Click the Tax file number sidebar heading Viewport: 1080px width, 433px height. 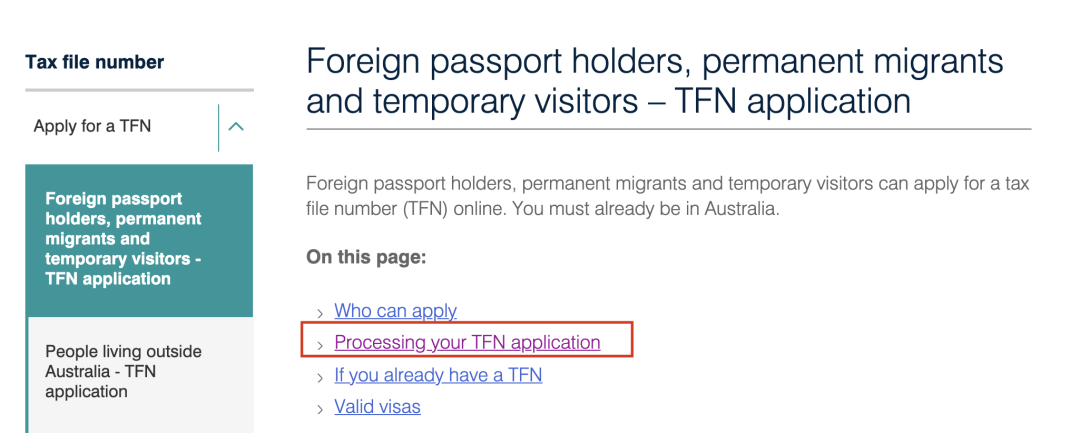tap(94, 63)
